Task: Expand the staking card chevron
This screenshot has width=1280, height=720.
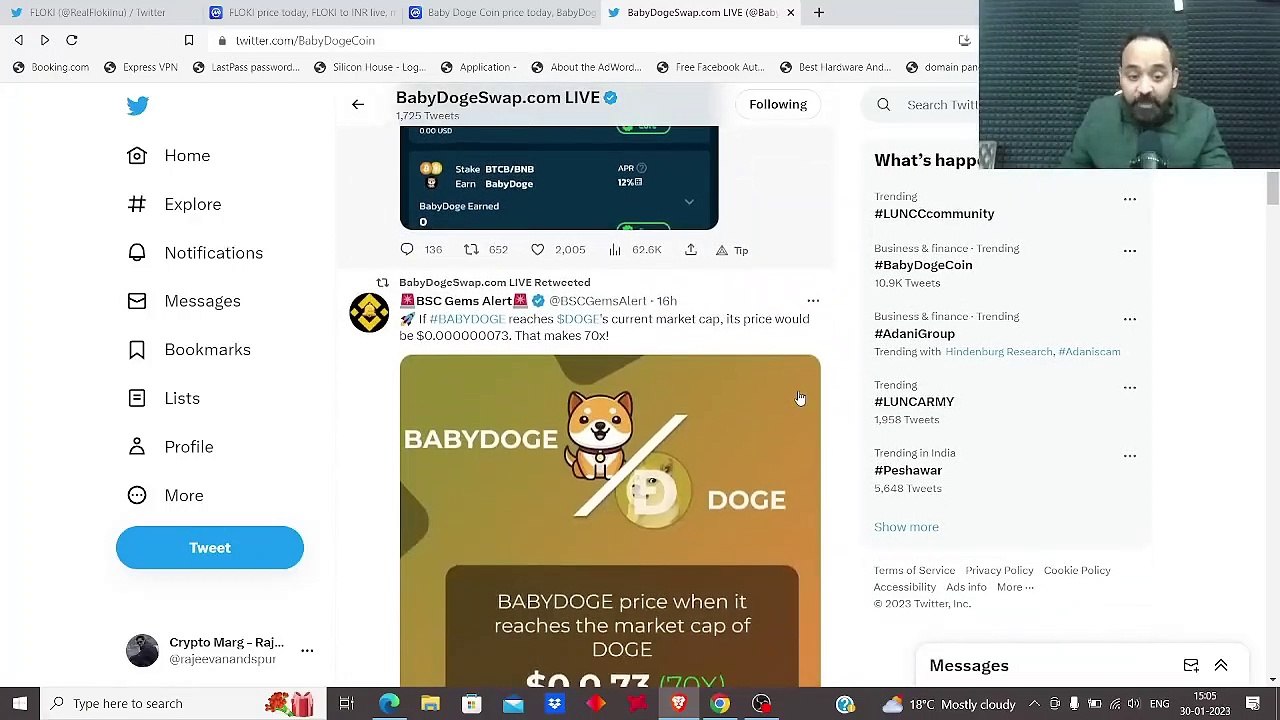Action: pyautogui.click(x=689, y=202)
